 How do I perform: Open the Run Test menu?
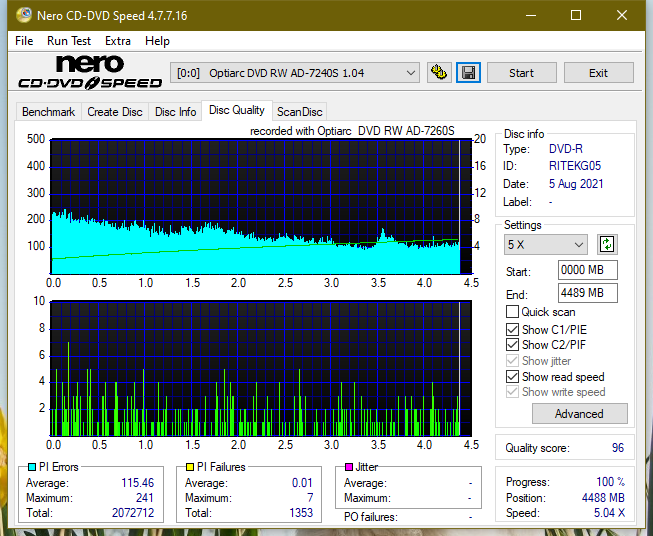click(69, 41)
